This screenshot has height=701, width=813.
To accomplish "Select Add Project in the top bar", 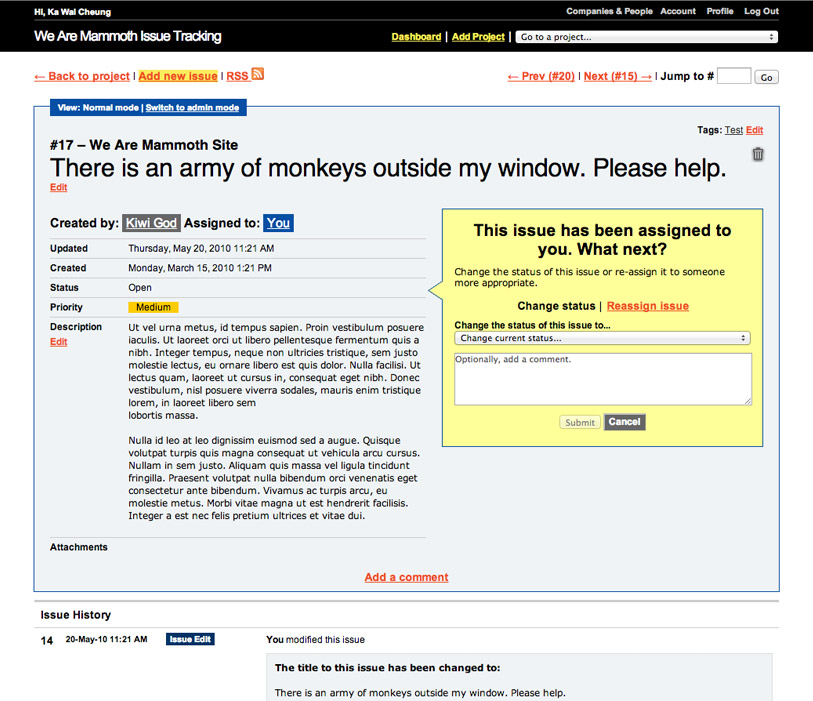I will 478,37.
